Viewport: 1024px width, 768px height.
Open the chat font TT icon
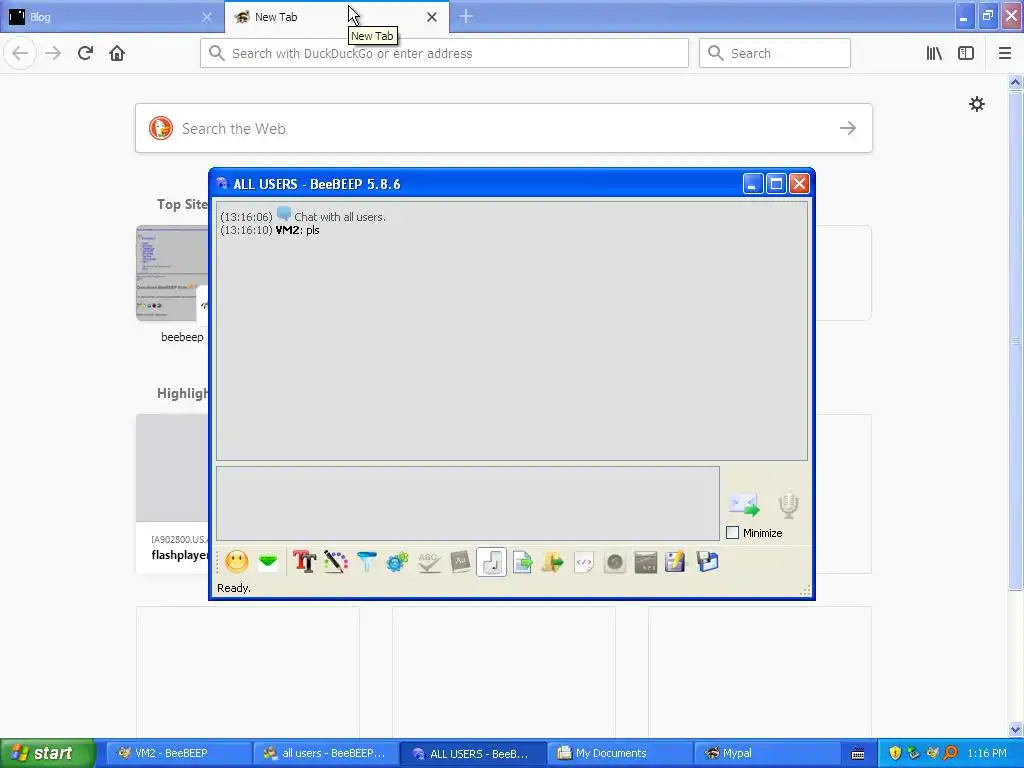coord(304,562)
